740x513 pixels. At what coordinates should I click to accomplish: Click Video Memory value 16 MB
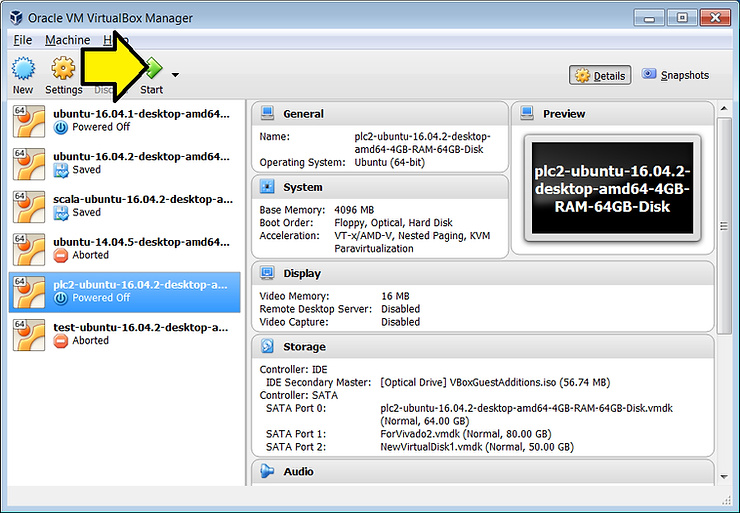pos(395,296)
